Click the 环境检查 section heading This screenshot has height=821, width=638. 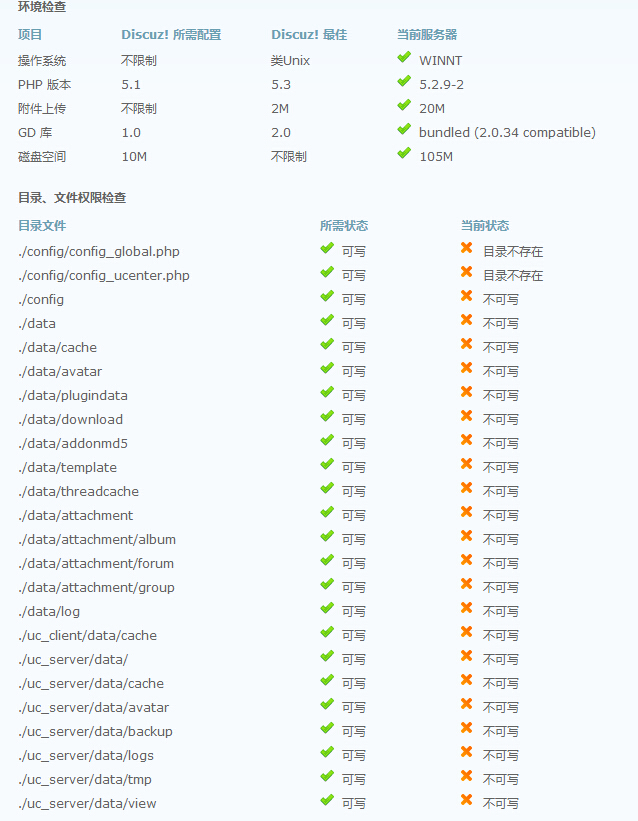pyautogui.click(x=42, y=7)
